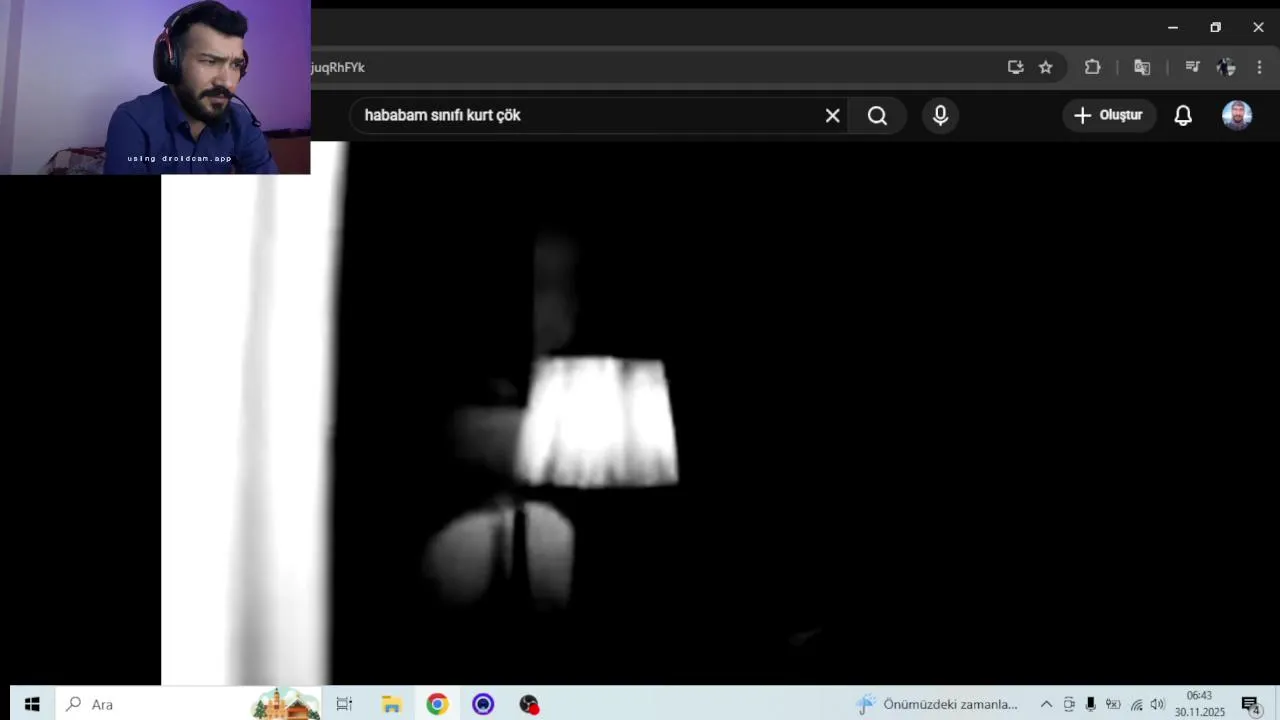The height and width of the screenshot is (720, 1280).
Task: Open the Chrome extensions puzzle menu
Action: [x=1092, y=67]
